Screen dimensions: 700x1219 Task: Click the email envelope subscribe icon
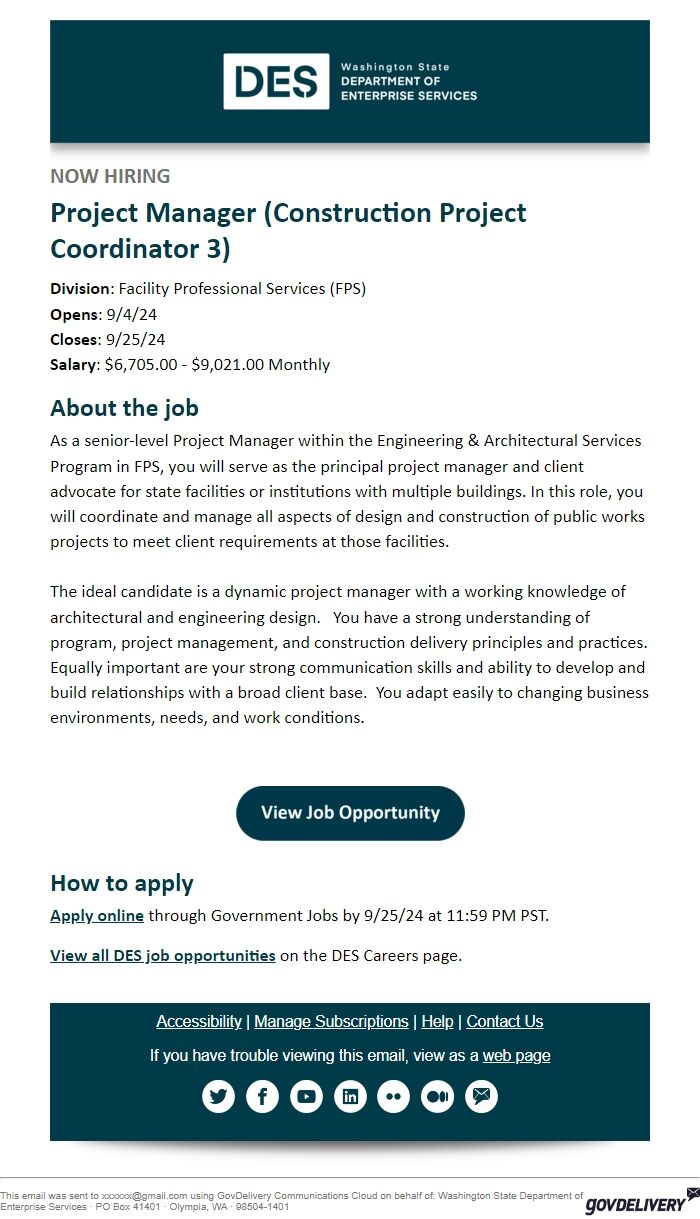click(x=481, y=1096)
